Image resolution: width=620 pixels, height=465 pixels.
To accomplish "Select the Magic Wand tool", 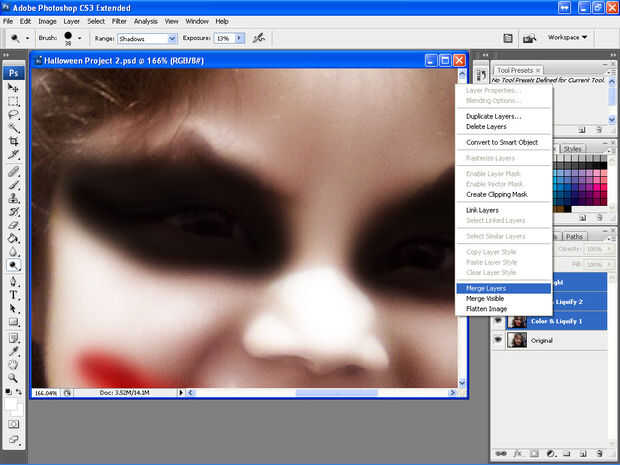I will coord(13,128).
